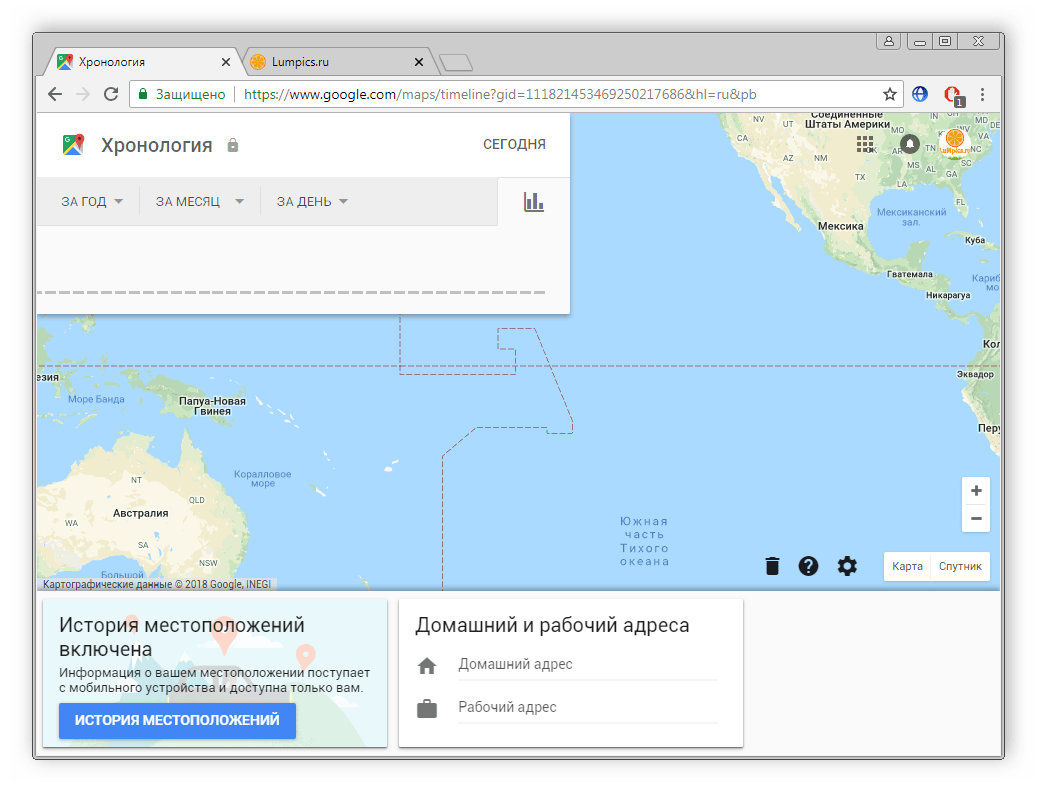Click the trash delete history icon

[x=772, y=566]
